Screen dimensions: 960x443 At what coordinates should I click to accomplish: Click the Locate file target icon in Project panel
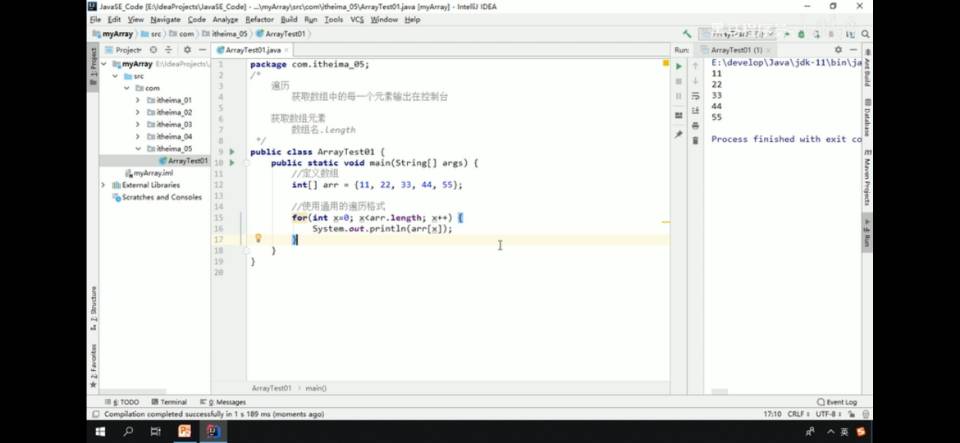point(153,50)
